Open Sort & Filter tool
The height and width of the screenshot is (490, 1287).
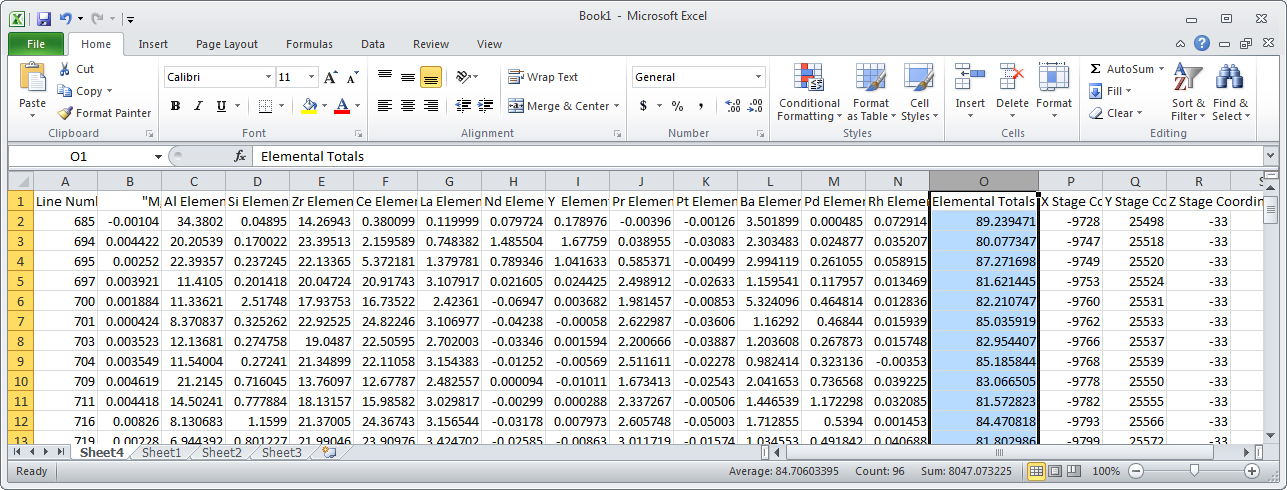coord(1188,92)
